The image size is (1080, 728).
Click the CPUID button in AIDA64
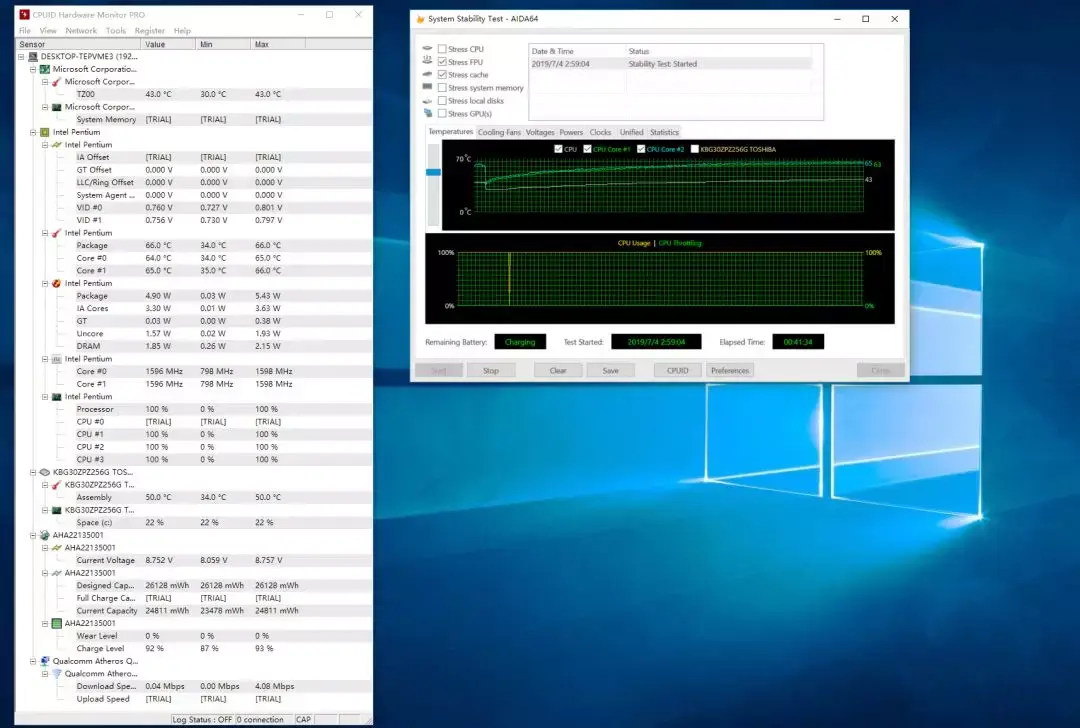678,371
